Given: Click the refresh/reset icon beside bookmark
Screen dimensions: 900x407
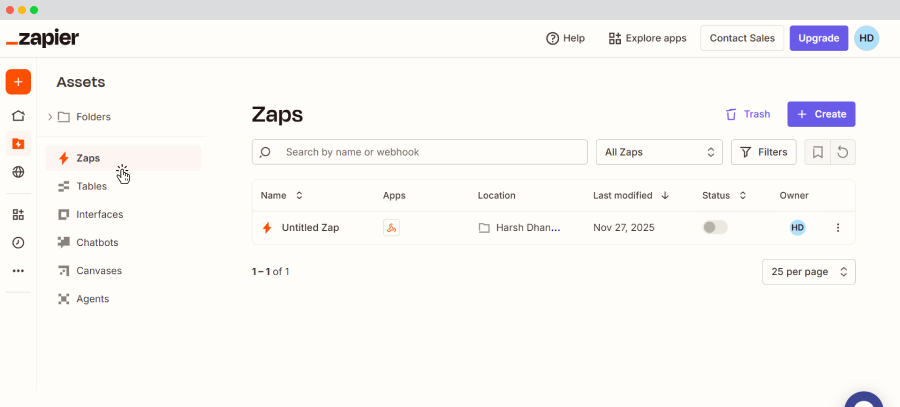Looking at the screenshot, I should [843, 152].
